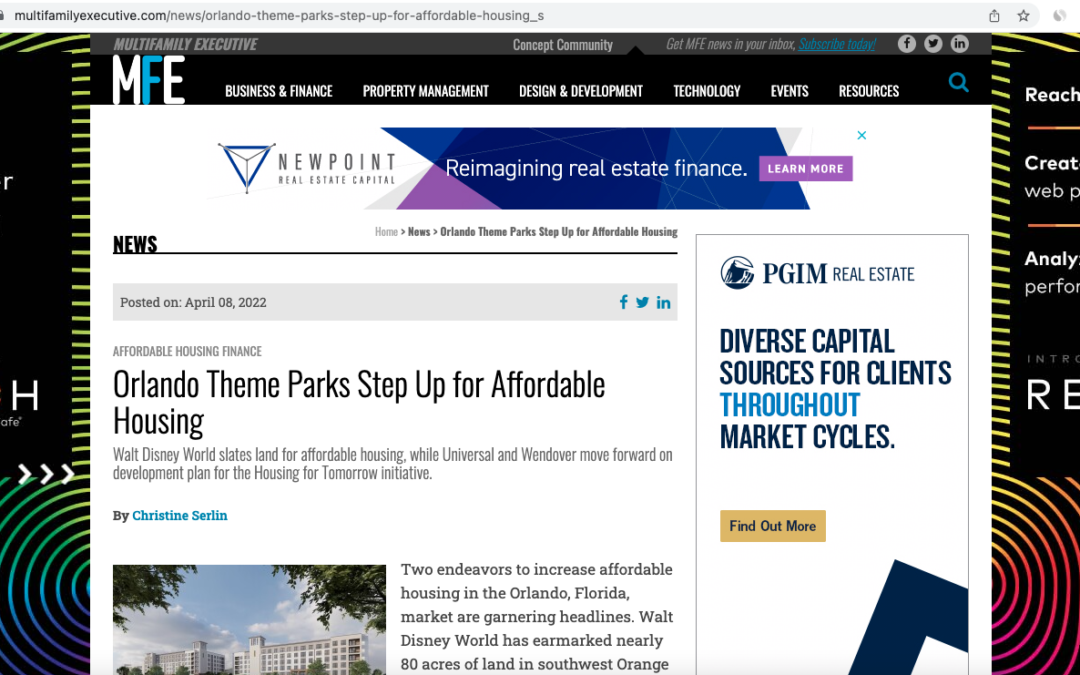Share article via LinkedIn icon
Image resolution: width=1080 pixels, height=675 pixels.
pyautogui.click(x=663, y=302)
